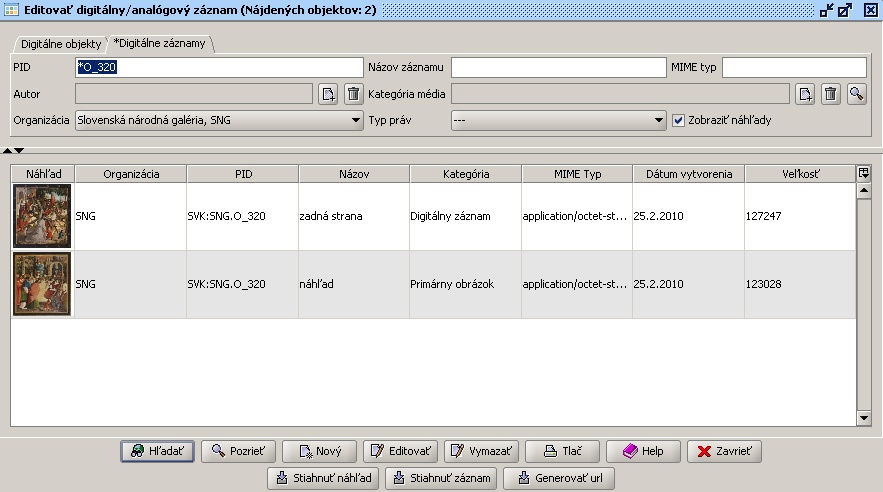Click into the Názov záznamu input field
Image resolution: width=883 pixels, height=492 pixels.
click(x=558, y=67)
